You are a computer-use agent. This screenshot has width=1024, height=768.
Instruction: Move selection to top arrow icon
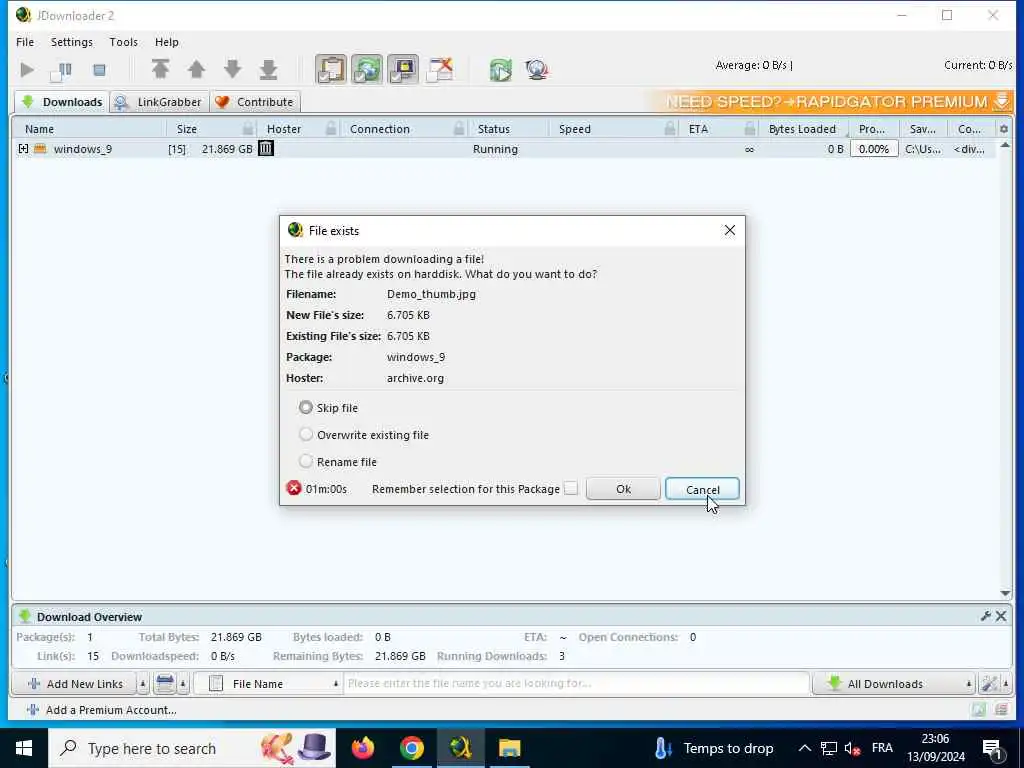[160, 69]
